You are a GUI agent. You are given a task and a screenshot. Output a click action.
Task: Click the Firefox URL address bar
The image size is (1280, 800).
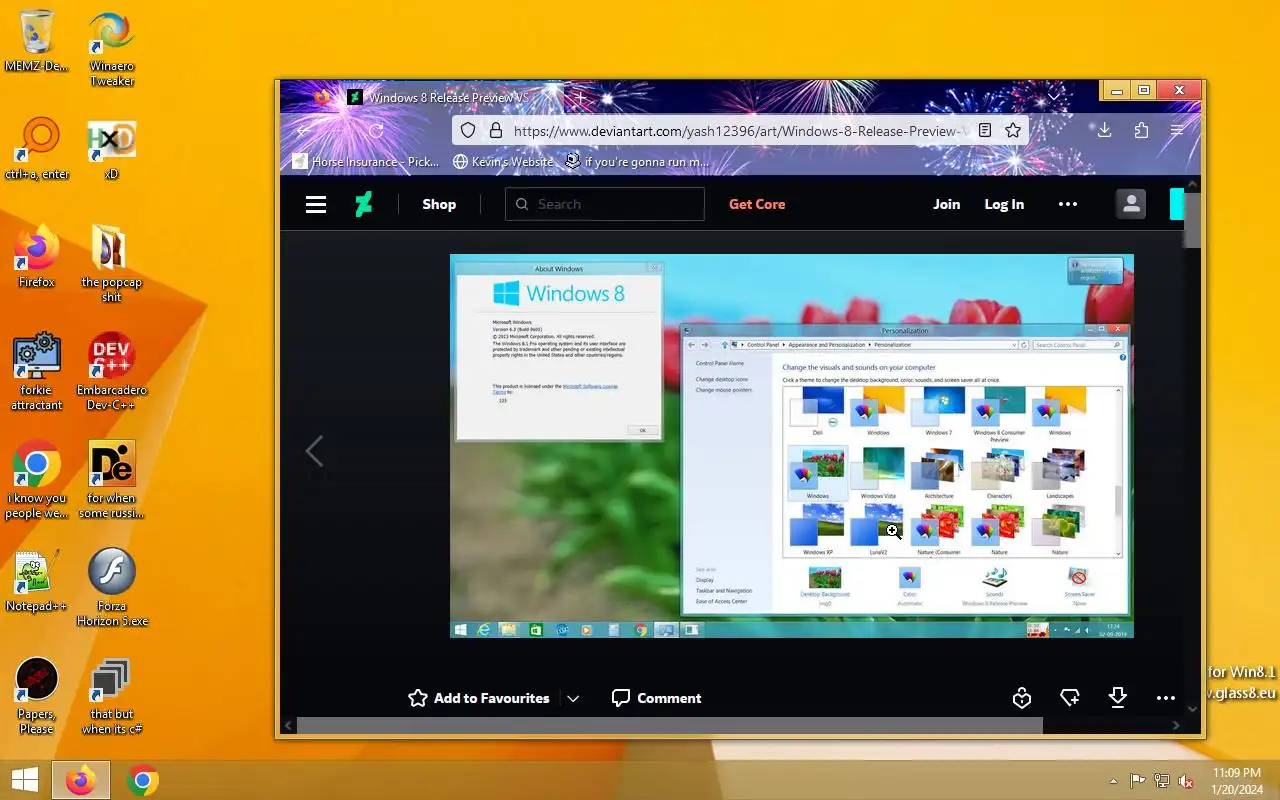click(x=739, y=131)
